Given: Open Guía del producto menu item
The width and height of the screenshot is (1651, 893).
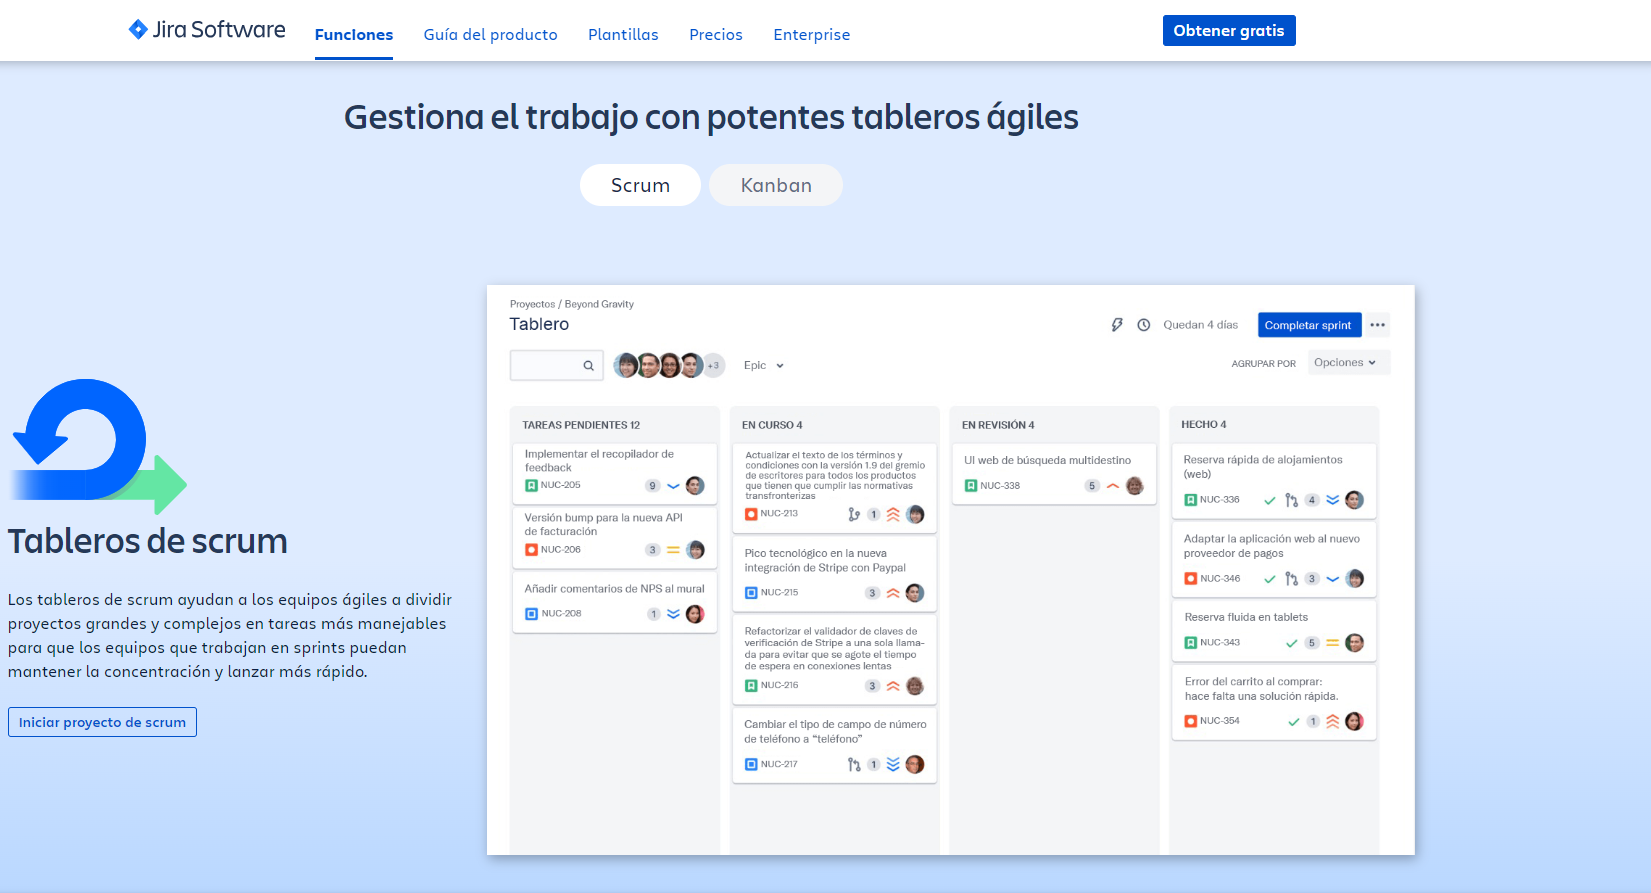Looking at the screenshot, I should tap(490, 34).
